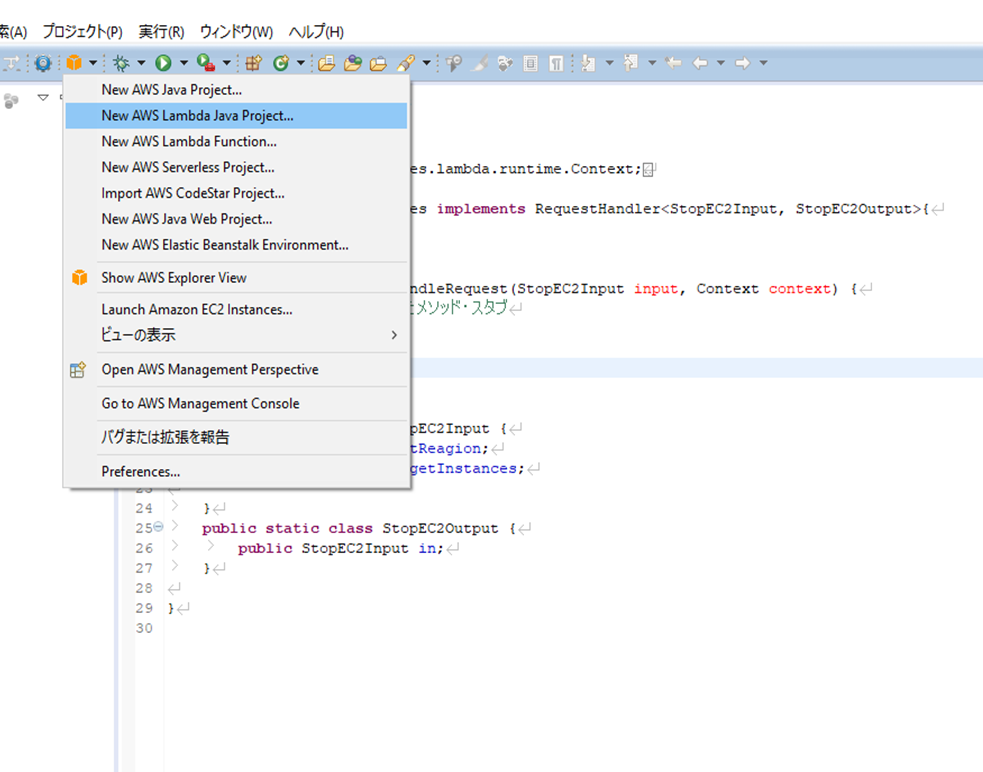Click the AWS orange cube toolbar icon
The height and width of the screenshot is (772, 983).
point(75,63)
